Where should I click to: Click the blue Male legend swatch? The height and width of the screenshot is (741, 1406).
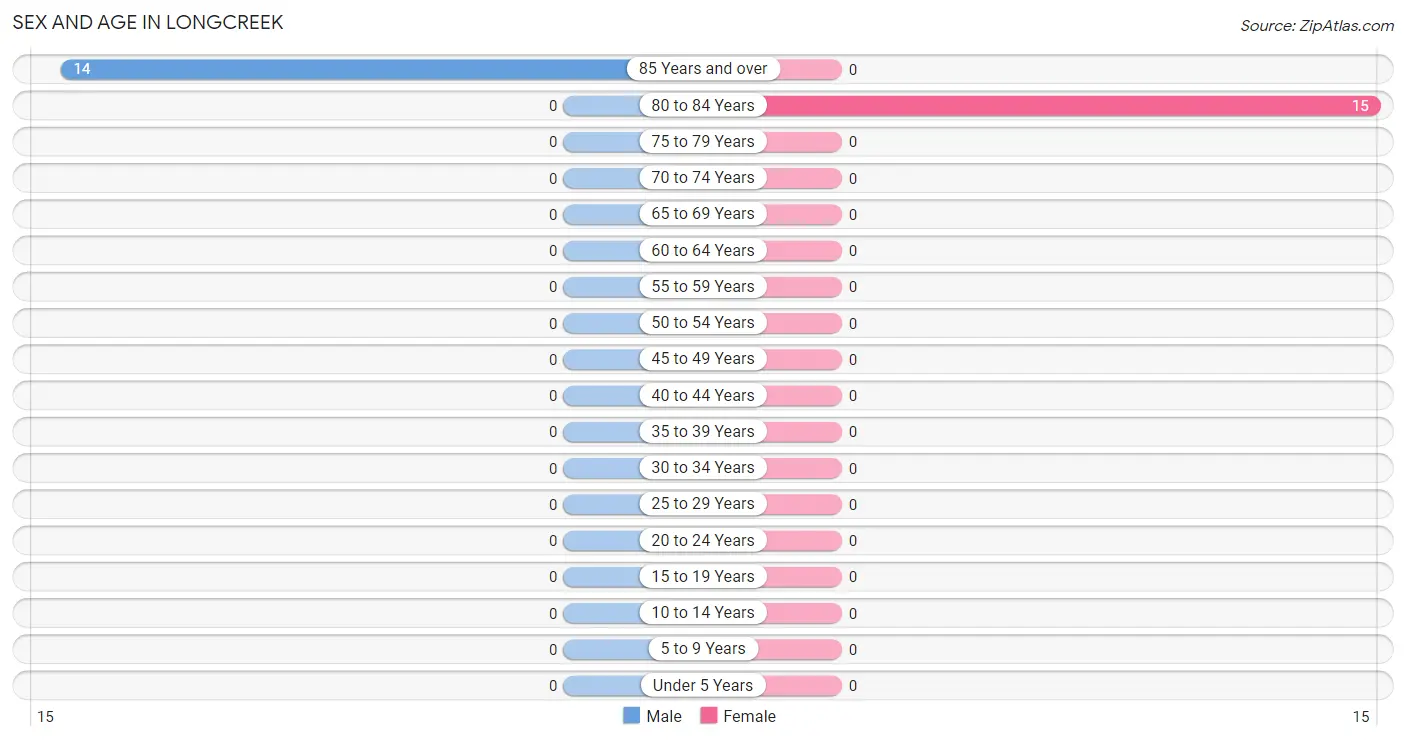point(631,716)
